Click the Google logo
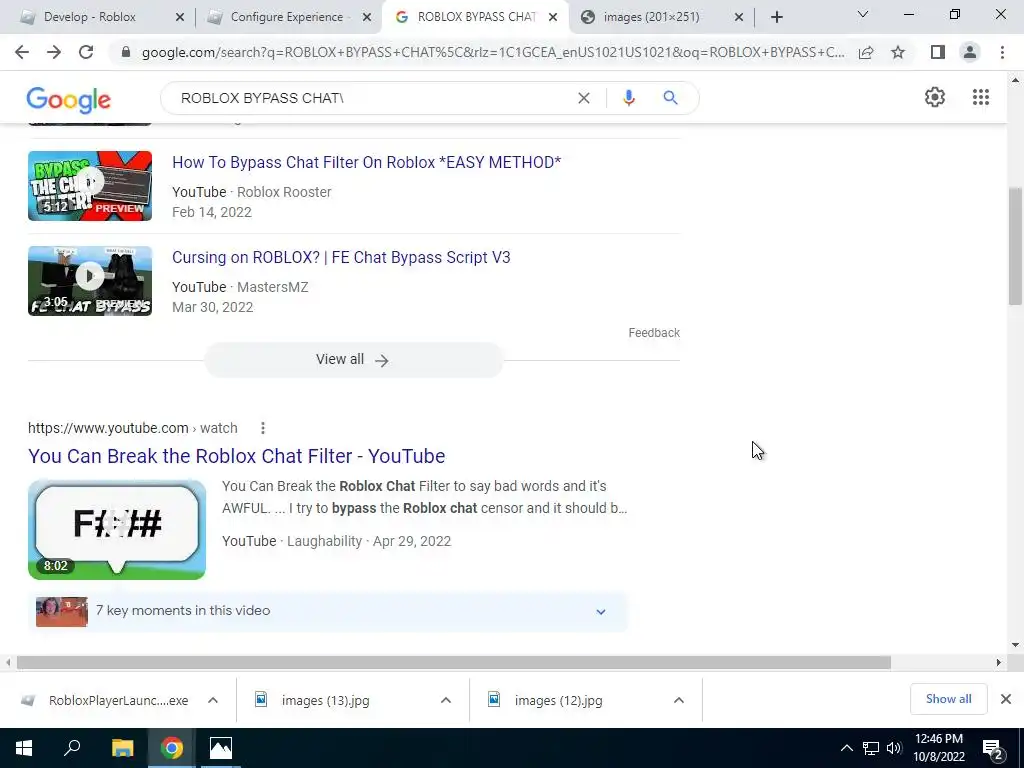This screenshot has width=1024, height=768. 69,100
